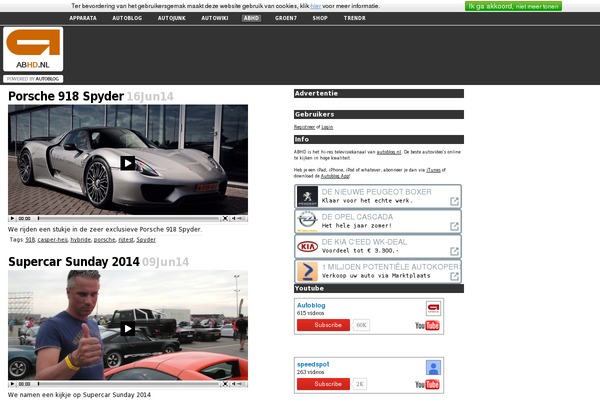Open the 'hier' cookie information link
Image resolution: width=600 pixels, height=400 pixels.
(316, 6)
